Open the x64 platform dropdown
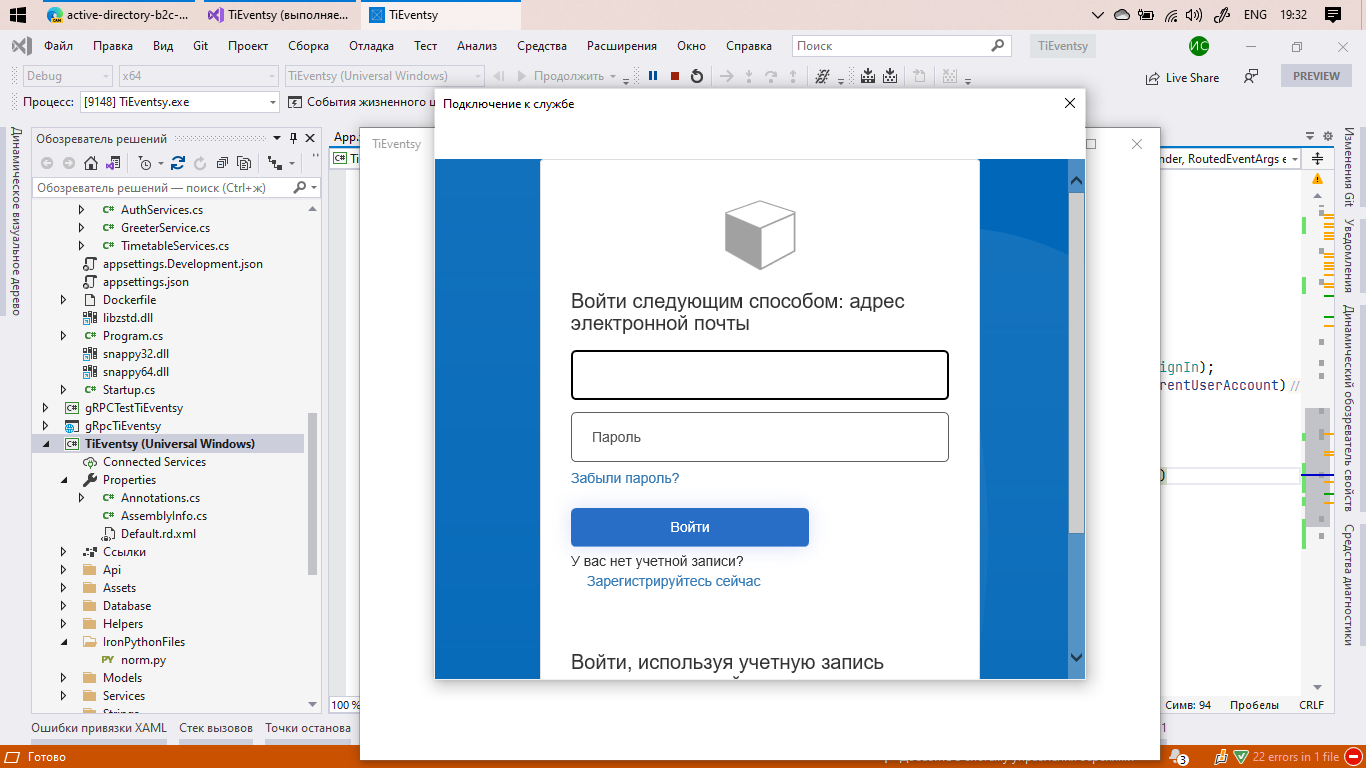Screen dimensions: 1366x768 (x=197, y=76)
